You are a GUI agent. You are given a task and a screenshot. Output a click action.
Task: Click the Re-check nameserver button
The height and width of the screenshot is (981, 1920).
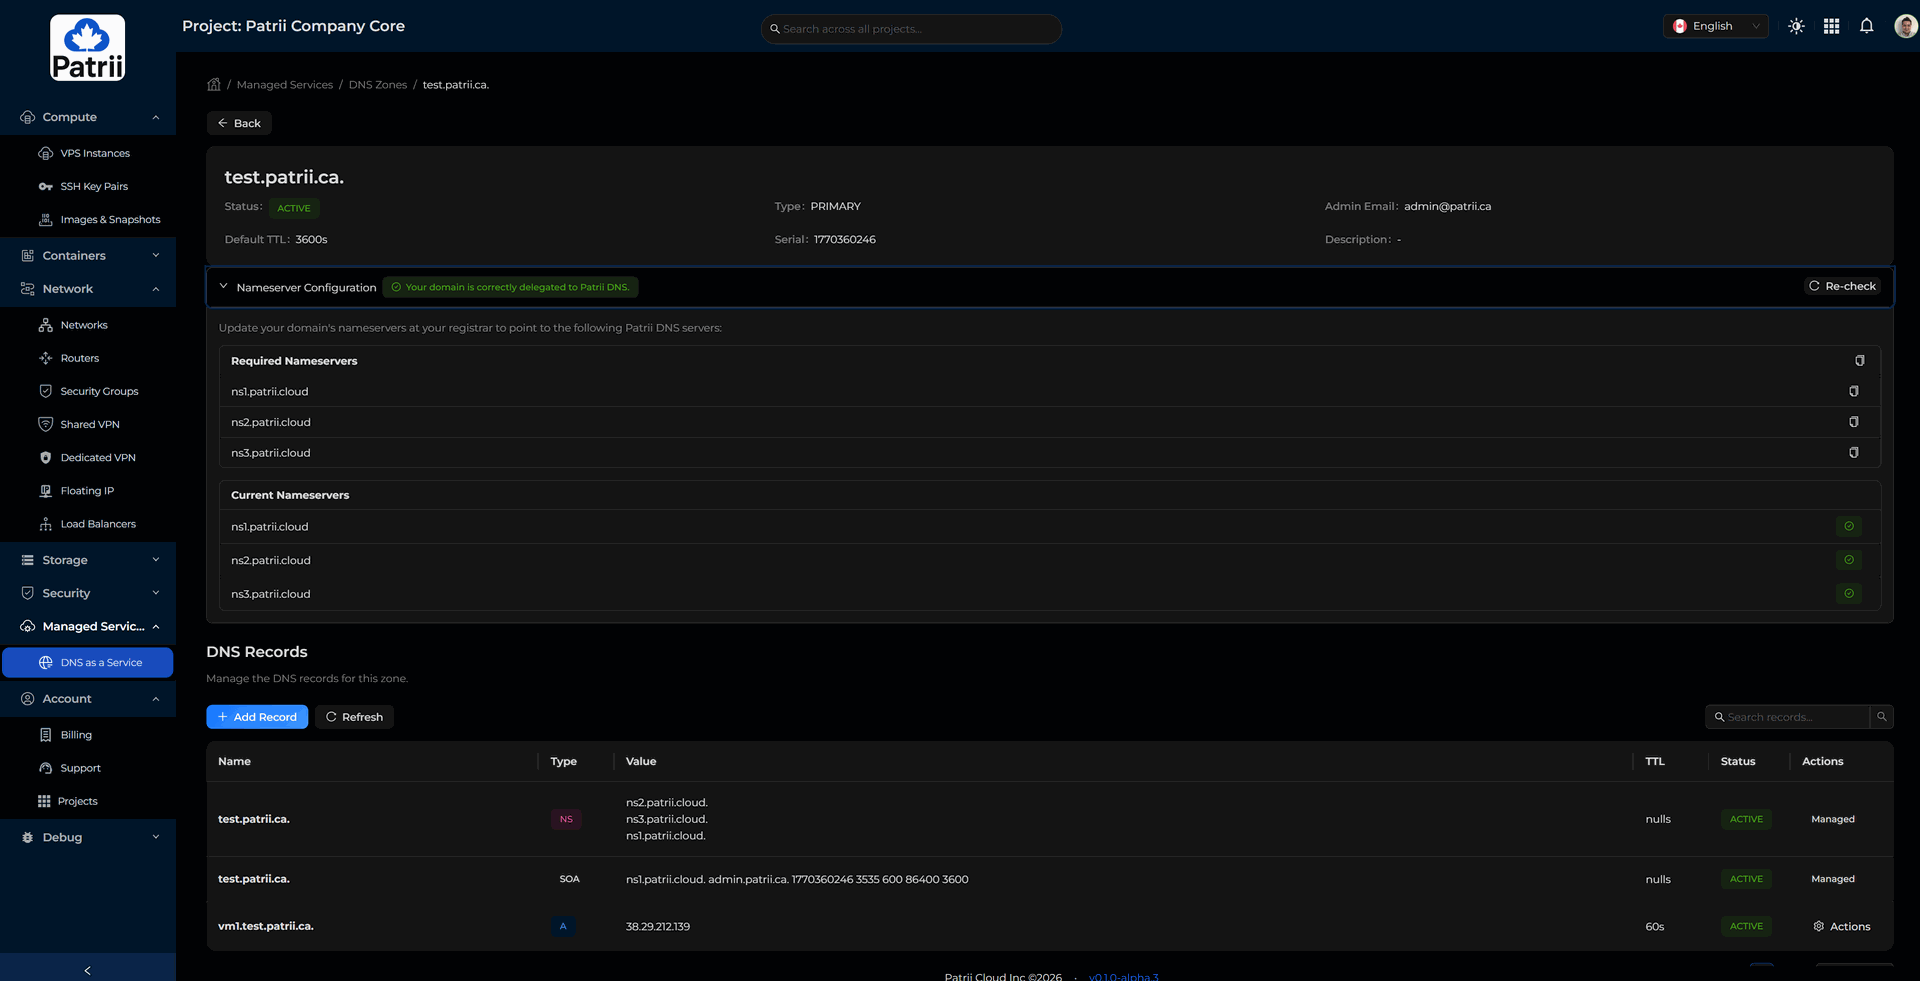pos(1842,287)
